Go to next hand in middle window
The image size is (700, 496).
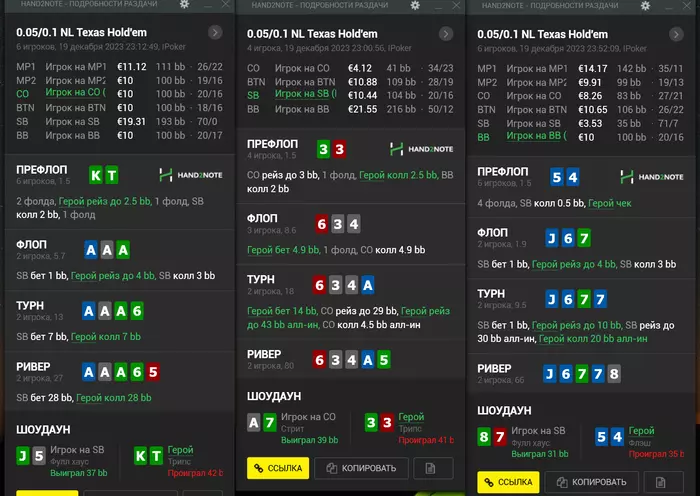[x=446, y=34]
